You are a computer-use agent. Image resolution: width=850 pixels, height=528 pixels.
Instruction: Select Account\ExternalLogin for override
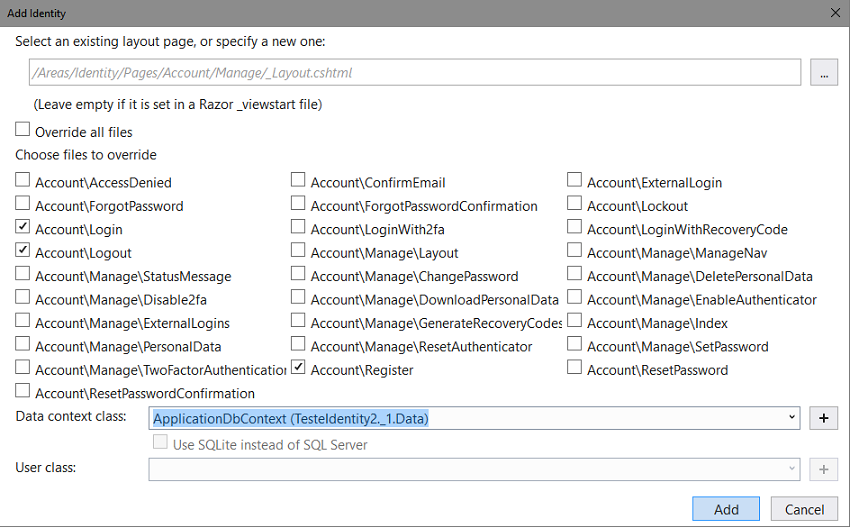[x=574, y=182]
